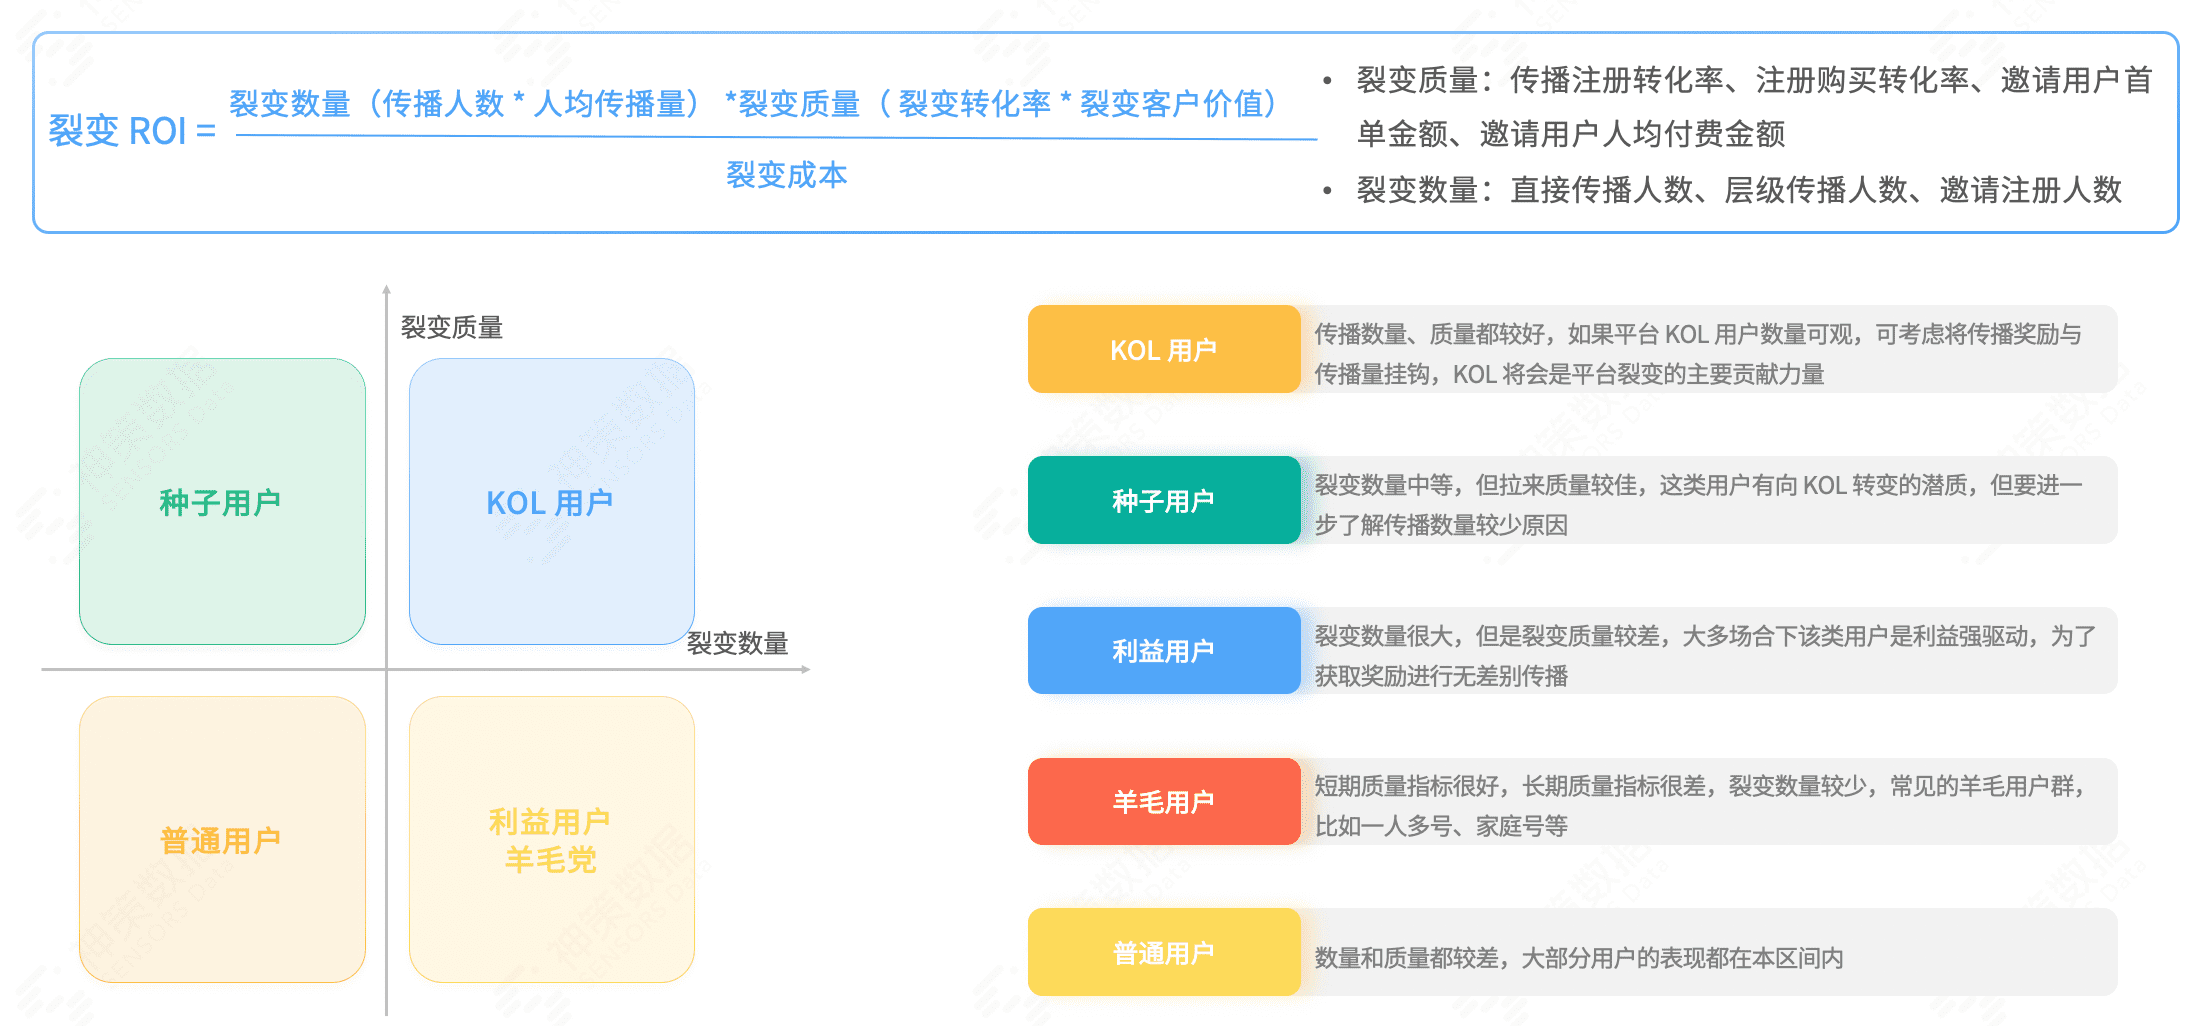Click the formula numerator starting 裂变数量（传播人数
The height and width of the screenshot is (1026, 2208).
pos(754,103)
